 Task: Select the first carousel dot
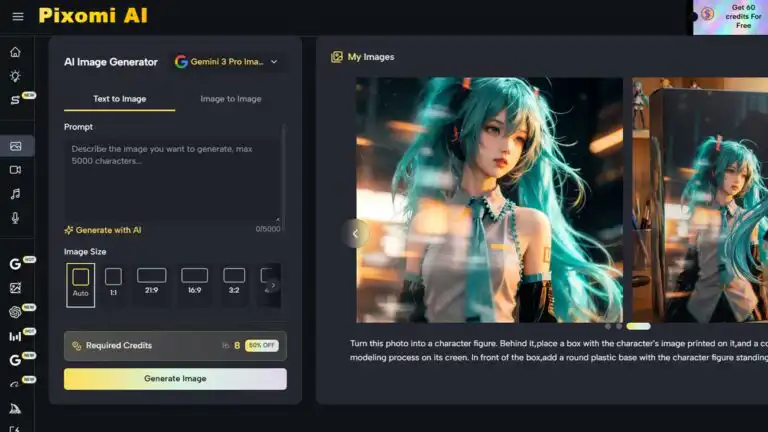608,326
